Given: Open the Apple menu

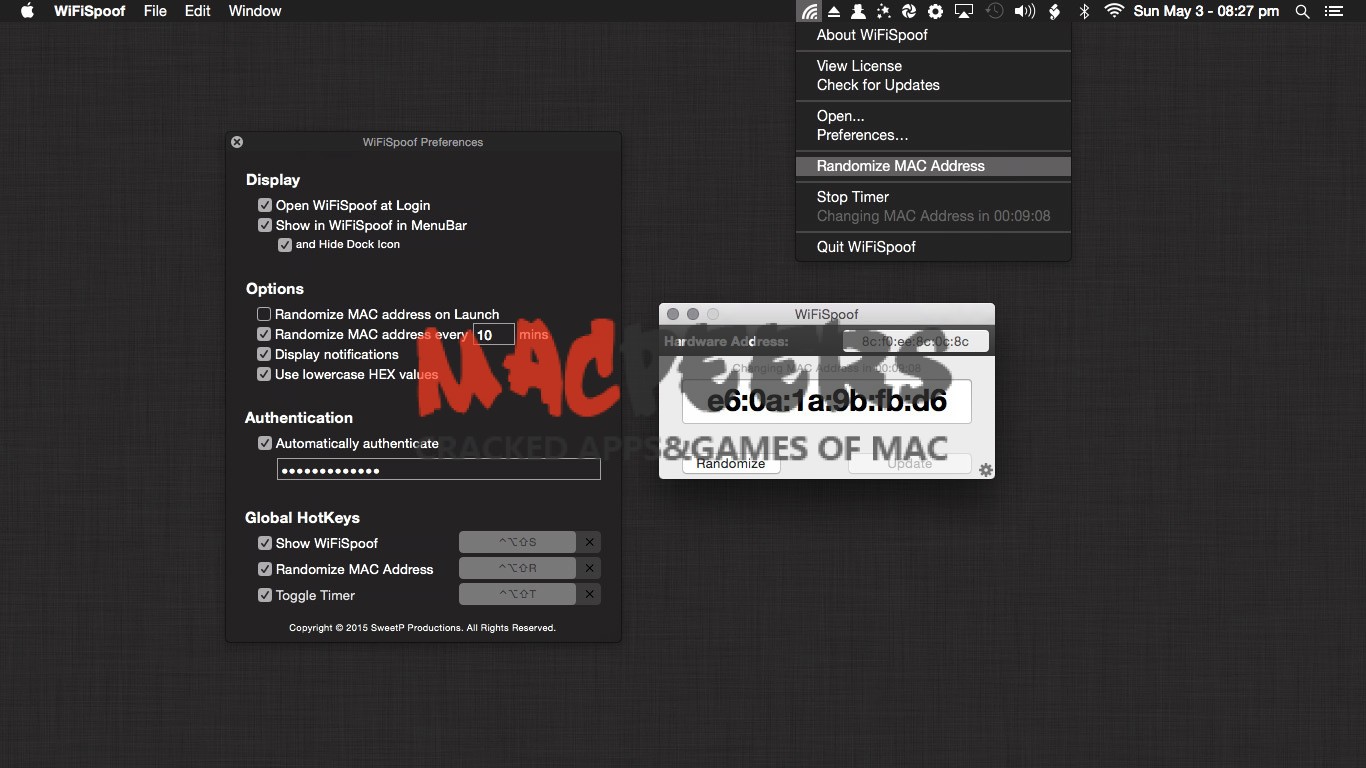Looking at the screenshot, I should (27, 11).
